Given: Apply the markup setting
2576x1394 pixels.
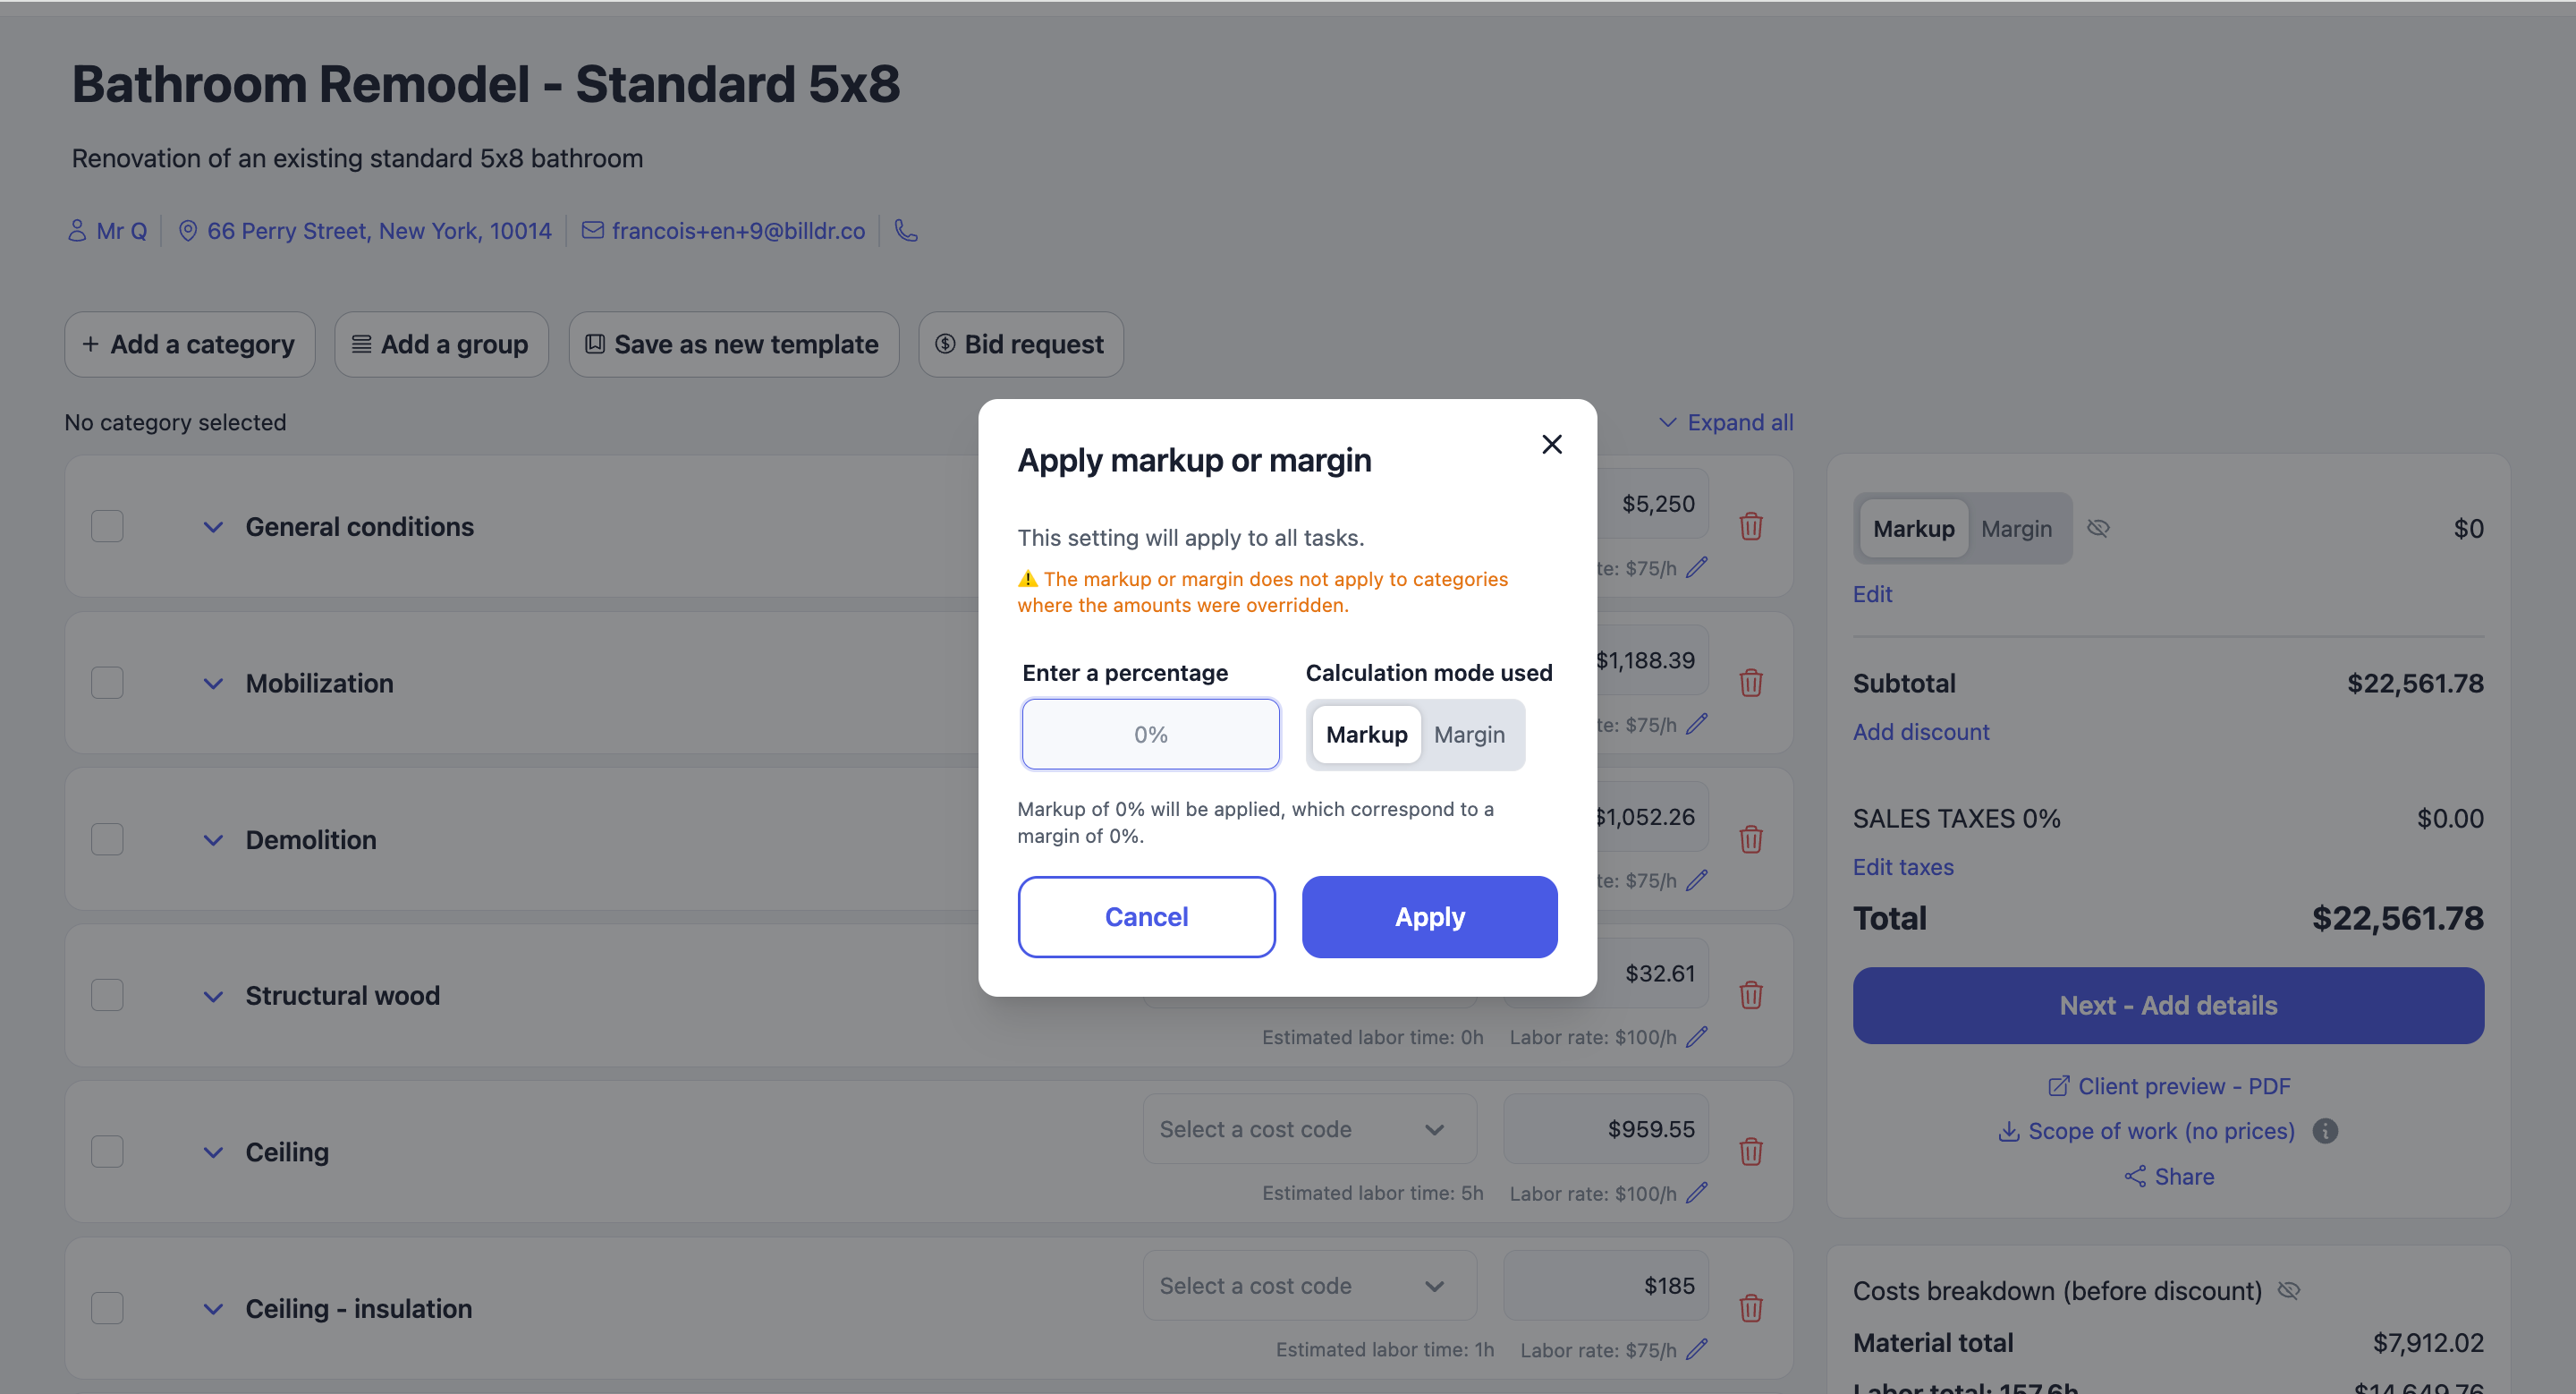Looking at the screenshot, I should [x=1429, y=917].
